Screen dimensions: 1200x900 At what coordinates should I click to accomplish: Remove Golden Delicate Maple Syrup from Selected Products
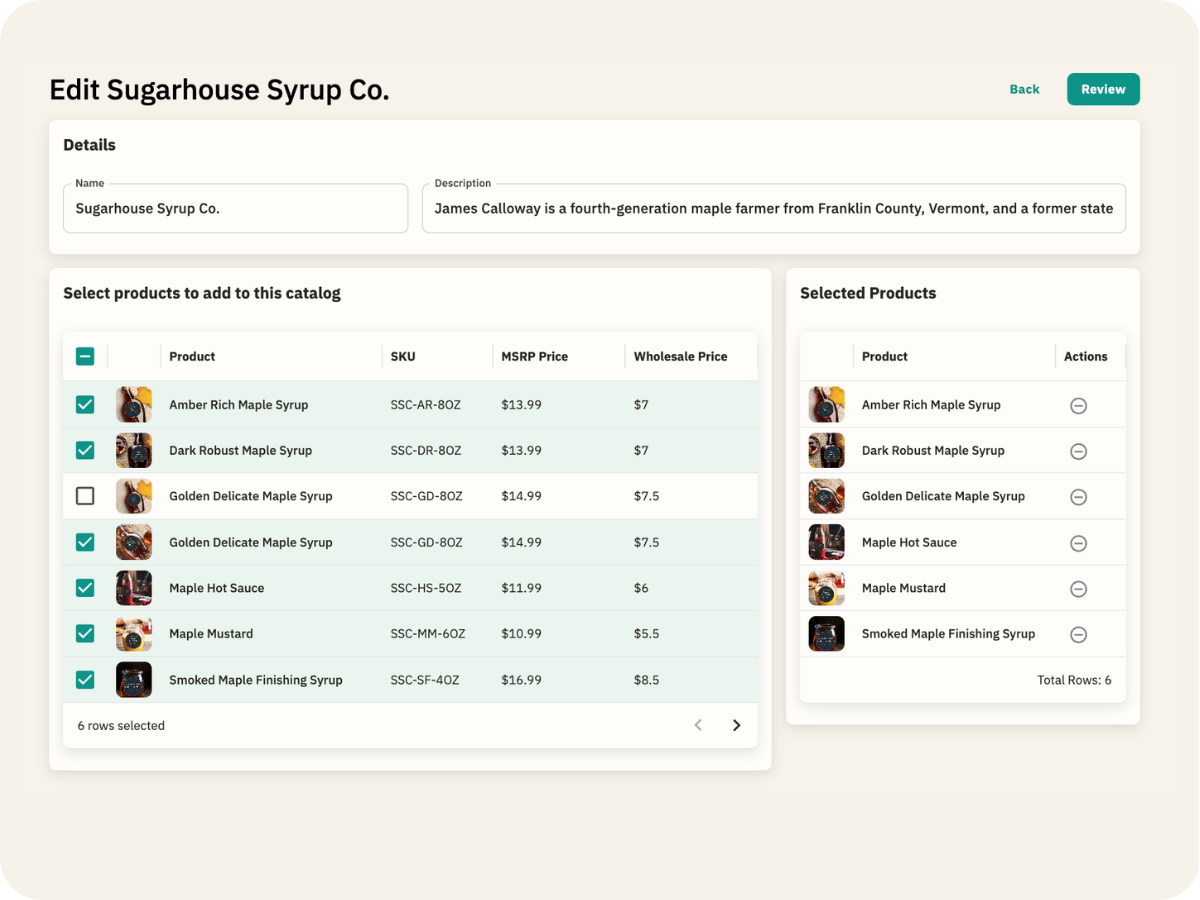point(1078,497)
